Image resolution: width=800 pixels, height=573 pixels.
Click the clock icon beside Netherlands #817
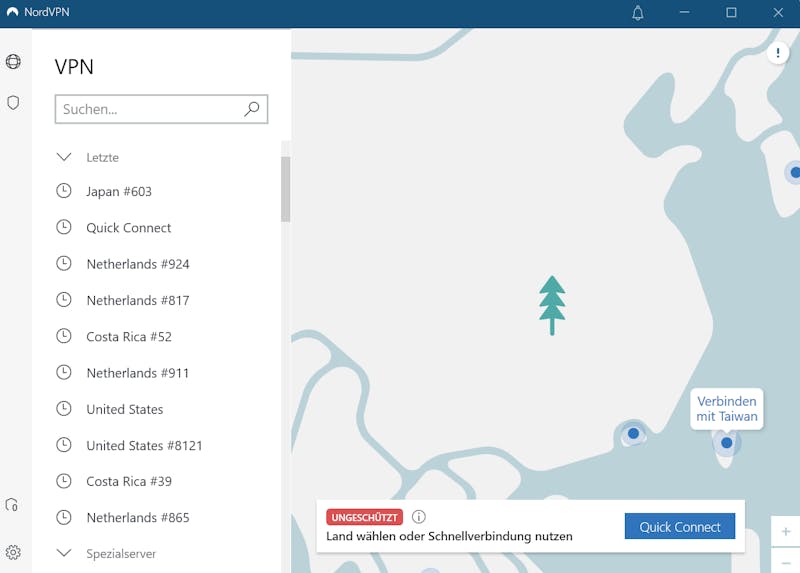[64, 300]
